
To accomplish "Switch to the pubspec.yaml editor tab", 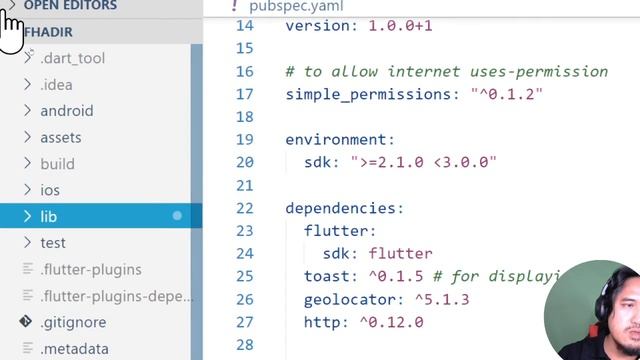I will click(296, 6).
